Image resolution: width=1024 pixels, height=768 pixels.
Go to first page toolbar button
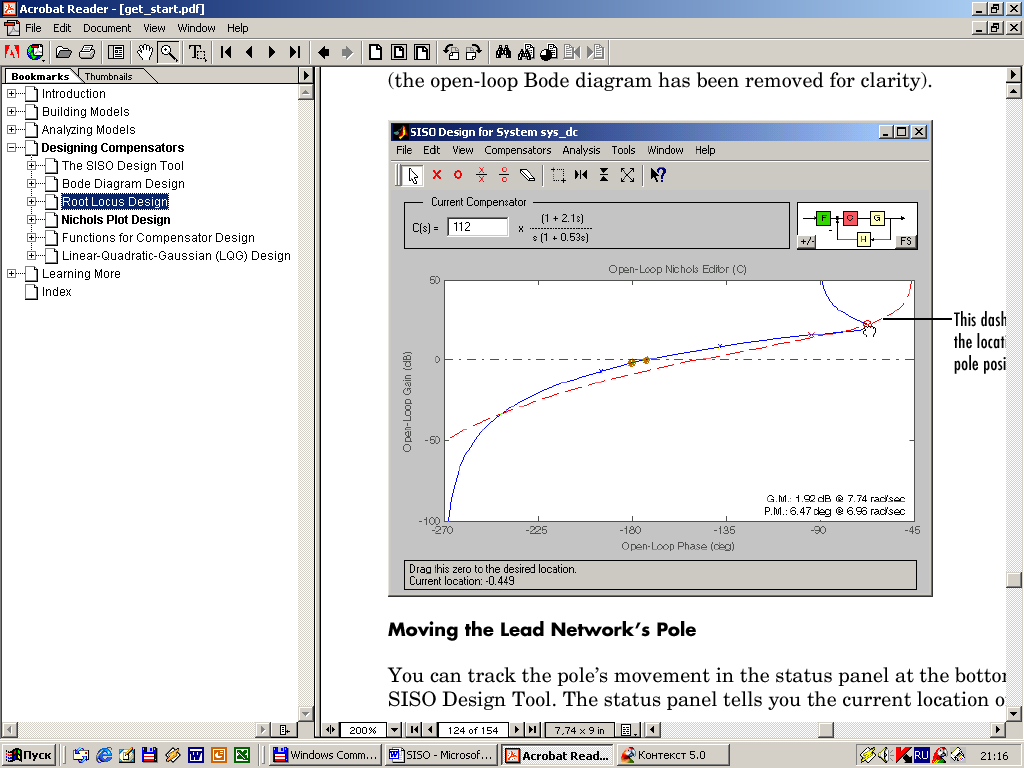coord(226,52)
